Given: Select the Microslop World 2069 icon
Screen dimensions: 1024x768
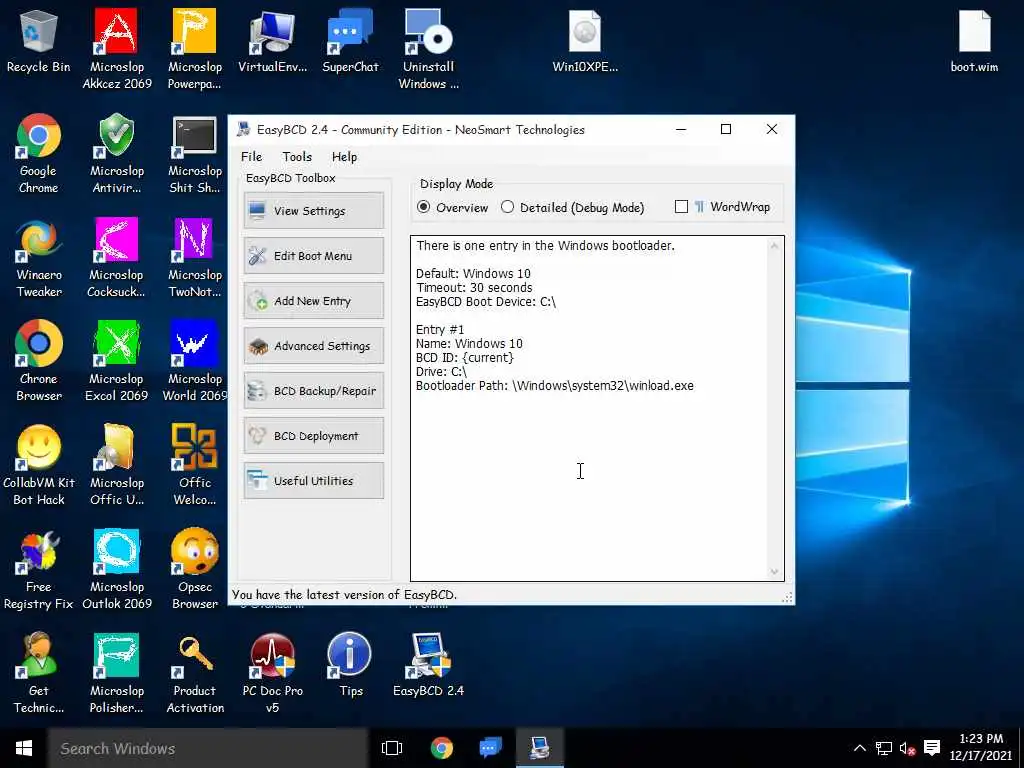Looking at the screenshot, I should coord(195,362).
